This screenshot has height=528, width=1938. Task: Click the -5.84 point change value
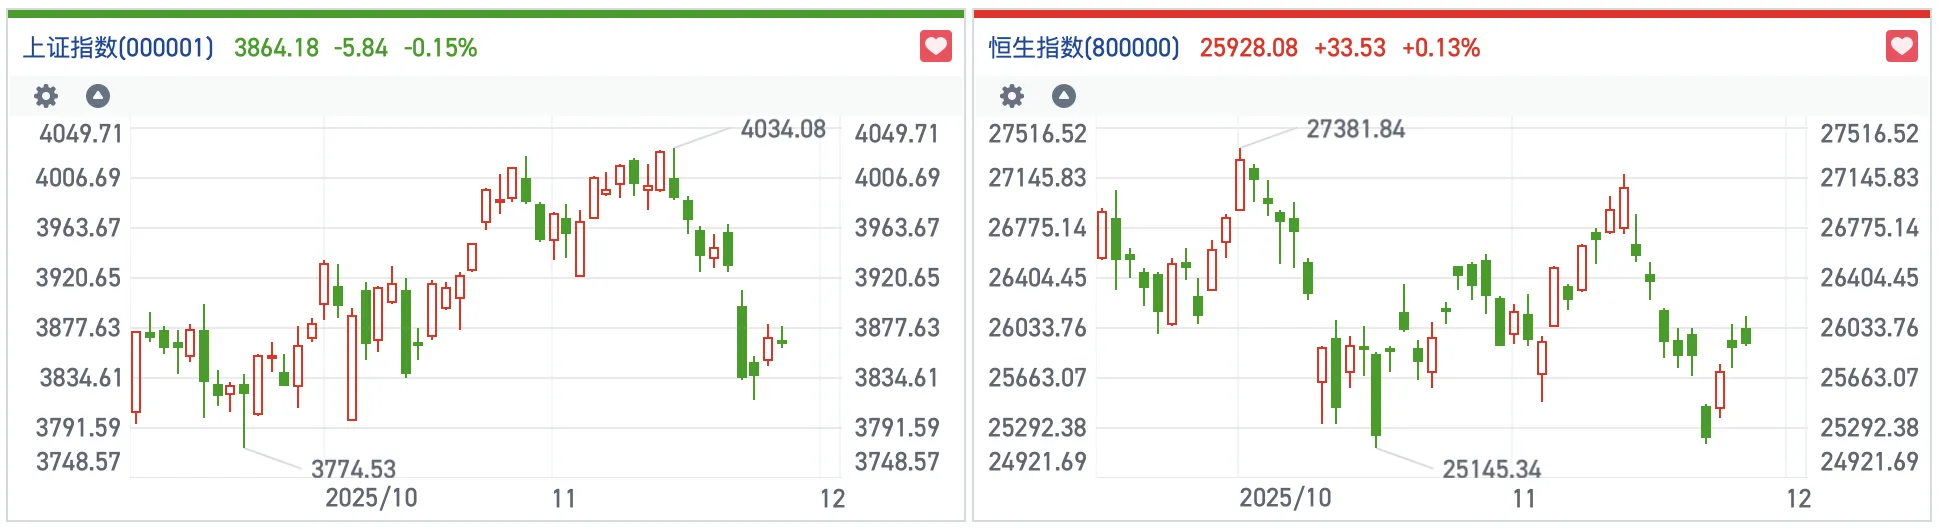tap(360, 48)
